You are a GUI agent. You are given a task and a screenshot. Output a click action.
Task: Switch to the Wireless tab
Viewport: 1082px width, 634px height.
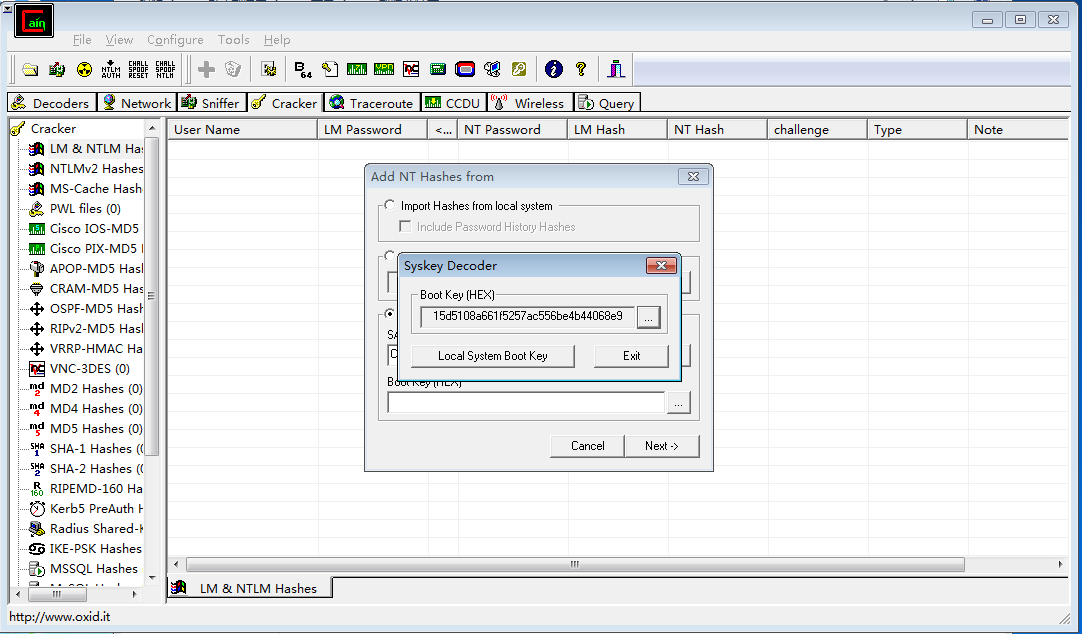pos(530,103)
